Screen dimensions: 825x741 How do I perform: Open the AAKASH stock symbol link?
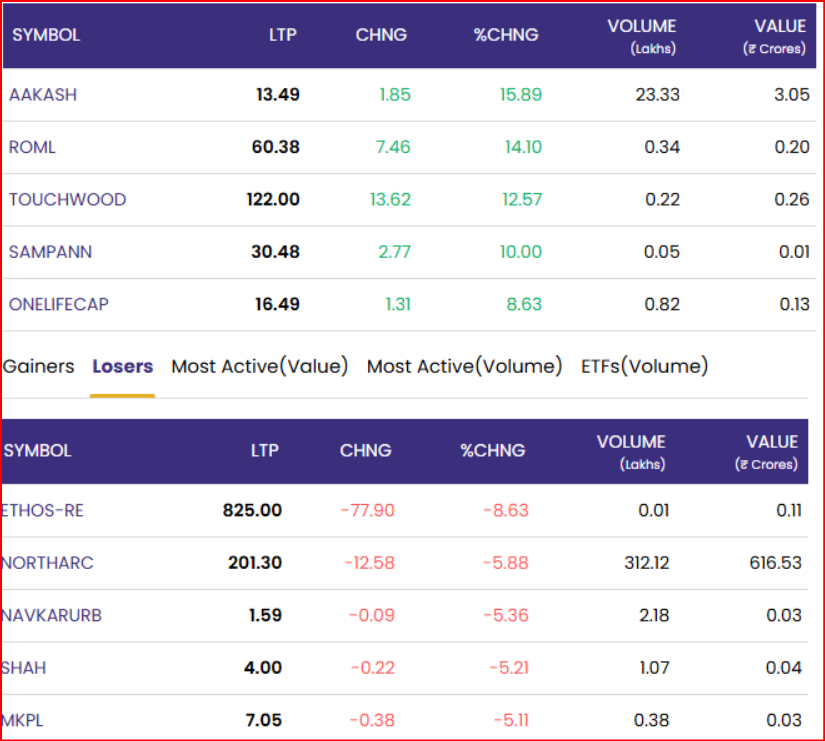[x=43, y=95]
